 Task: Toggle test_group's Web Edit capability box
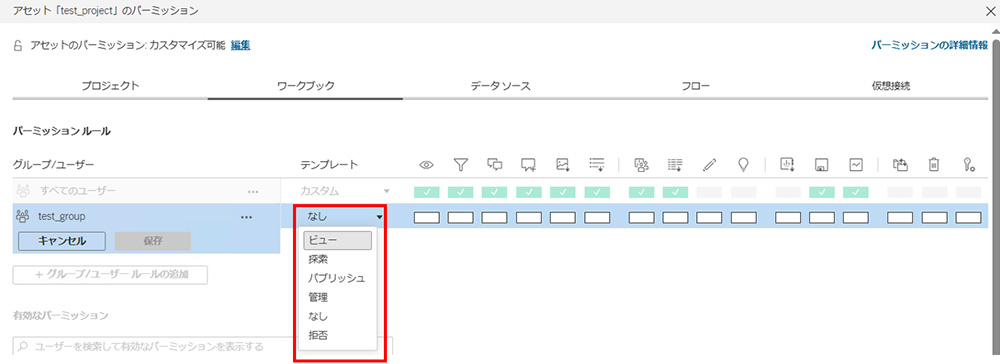(709, 217)
